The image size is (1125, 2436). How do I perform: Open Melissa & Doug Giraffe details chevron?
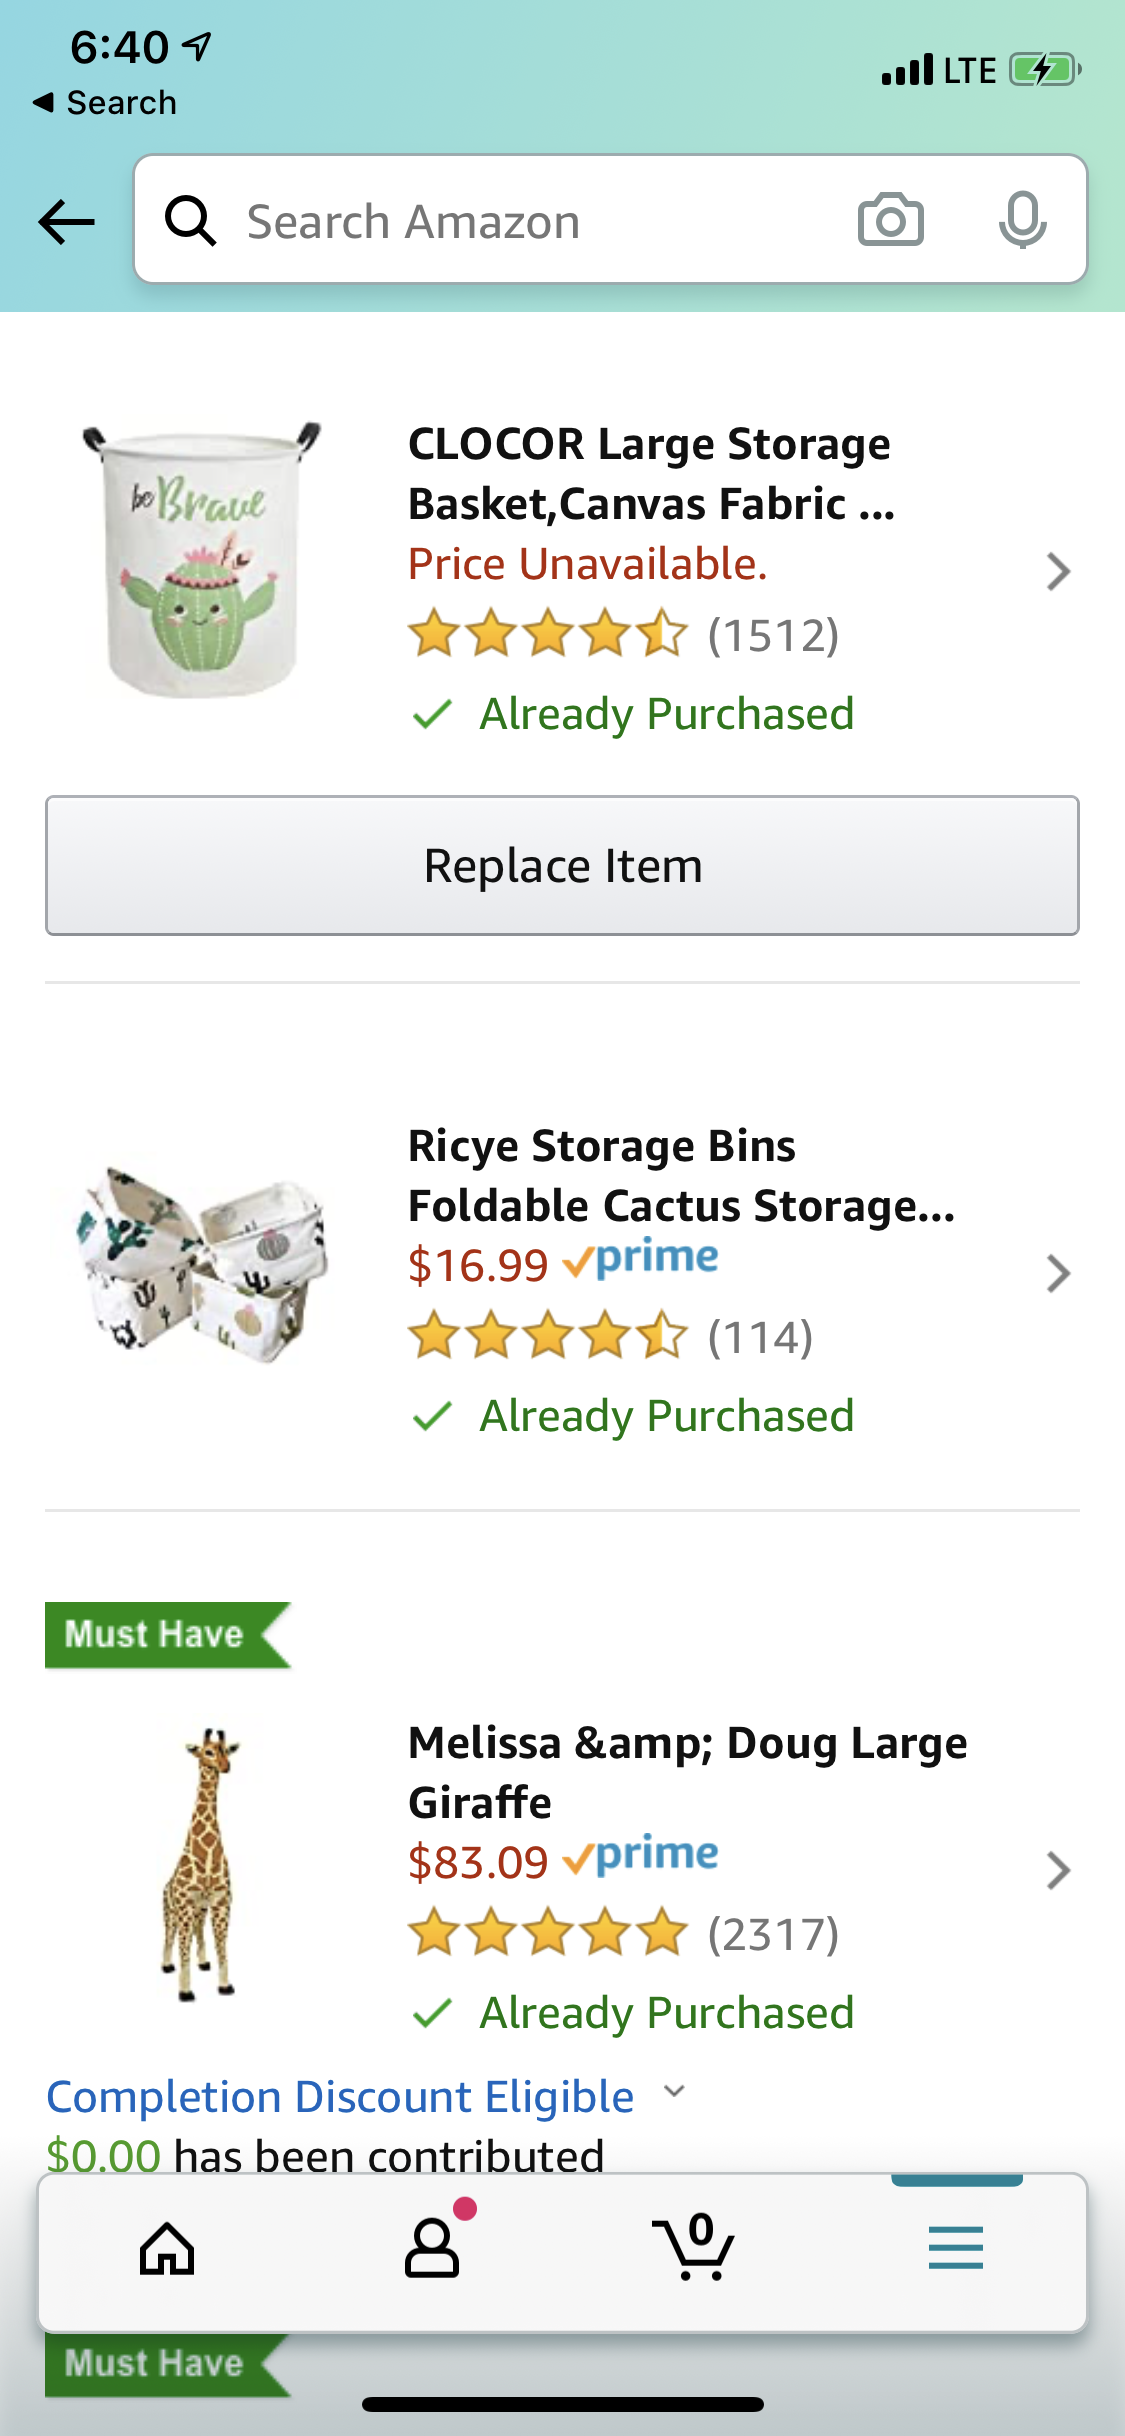click(x=1058, y=1871)
